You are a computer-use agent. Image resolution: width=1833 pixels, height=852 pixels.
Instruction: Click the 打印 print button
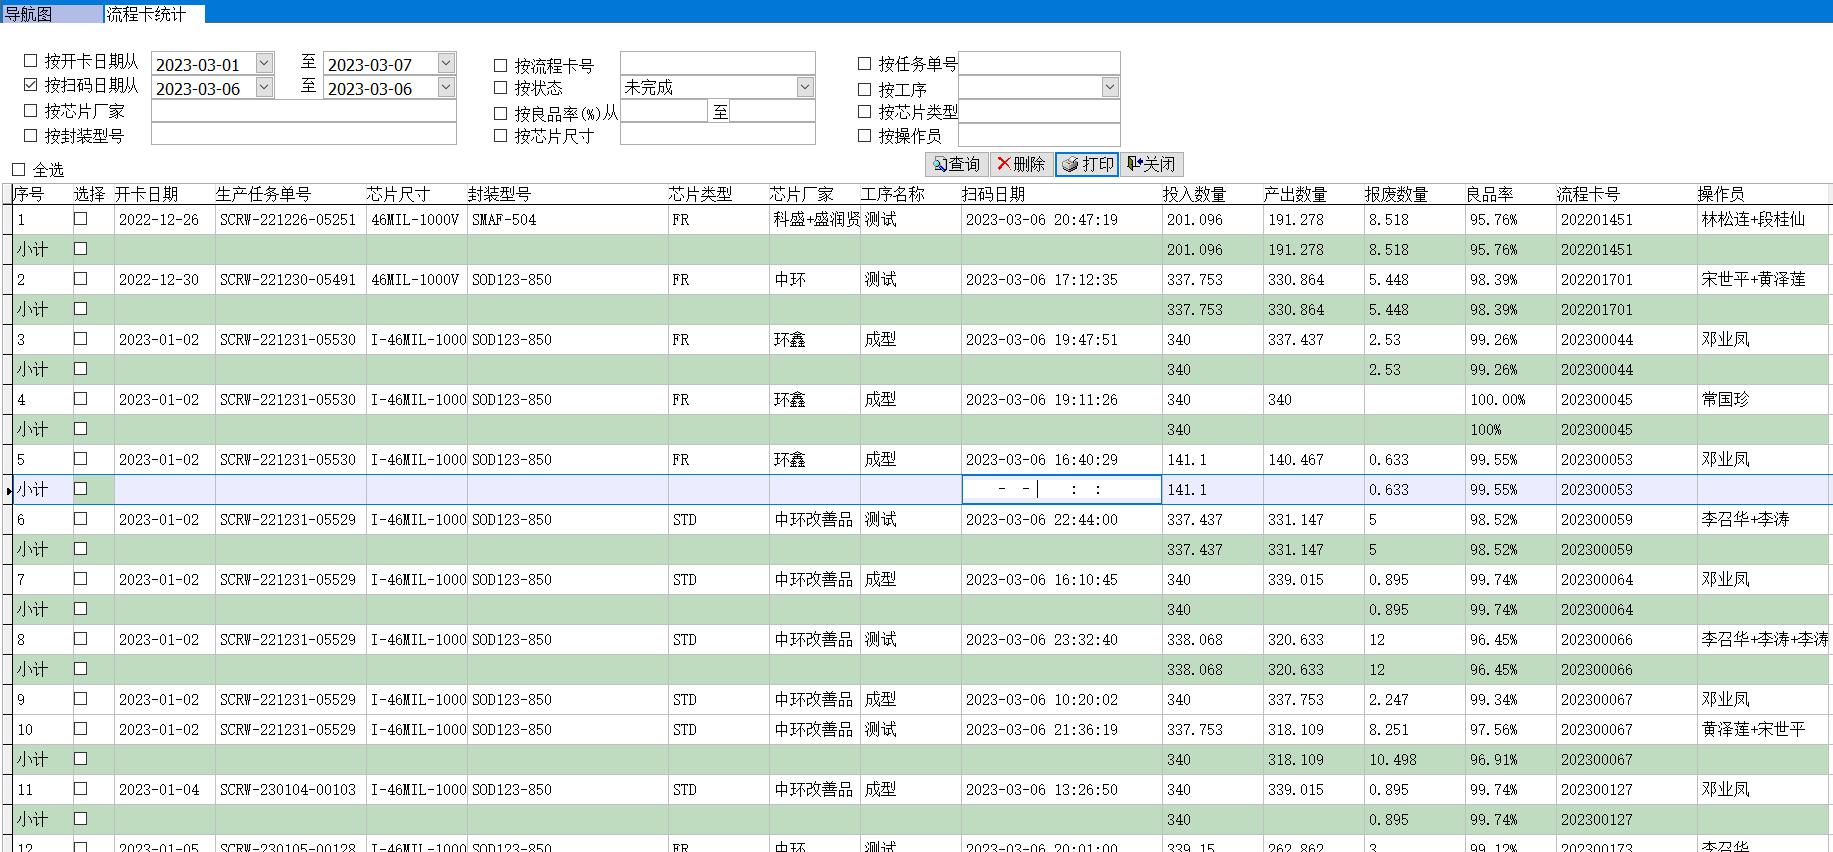coord(1087,164)
